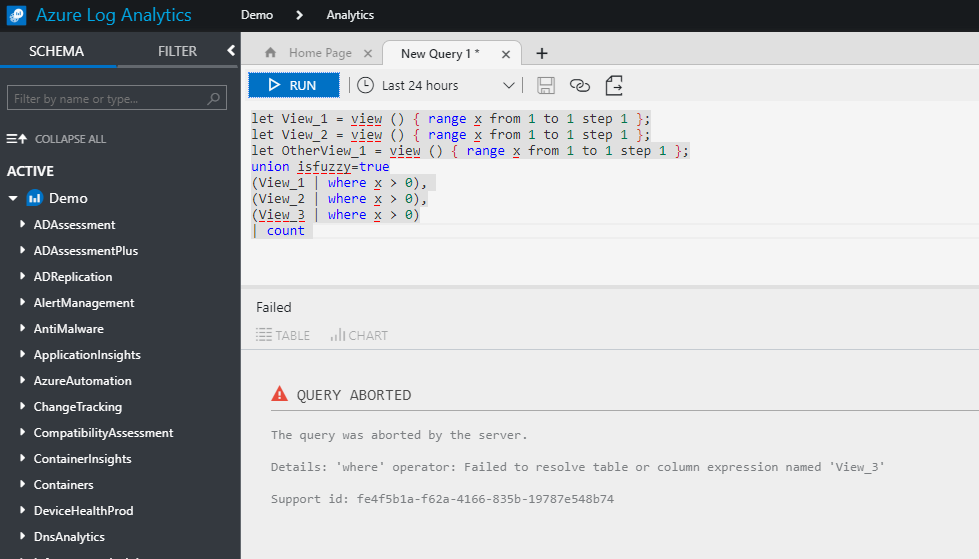979x559 pixels.
Task: Export query results with export icon
Action: point(614,86)
